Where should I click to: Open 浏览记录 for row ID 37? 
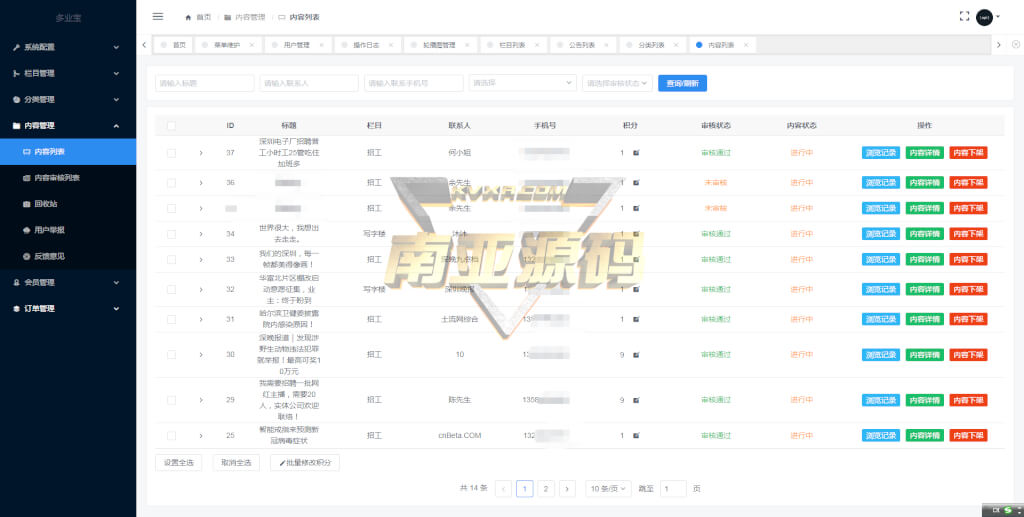tap(881, 153)
